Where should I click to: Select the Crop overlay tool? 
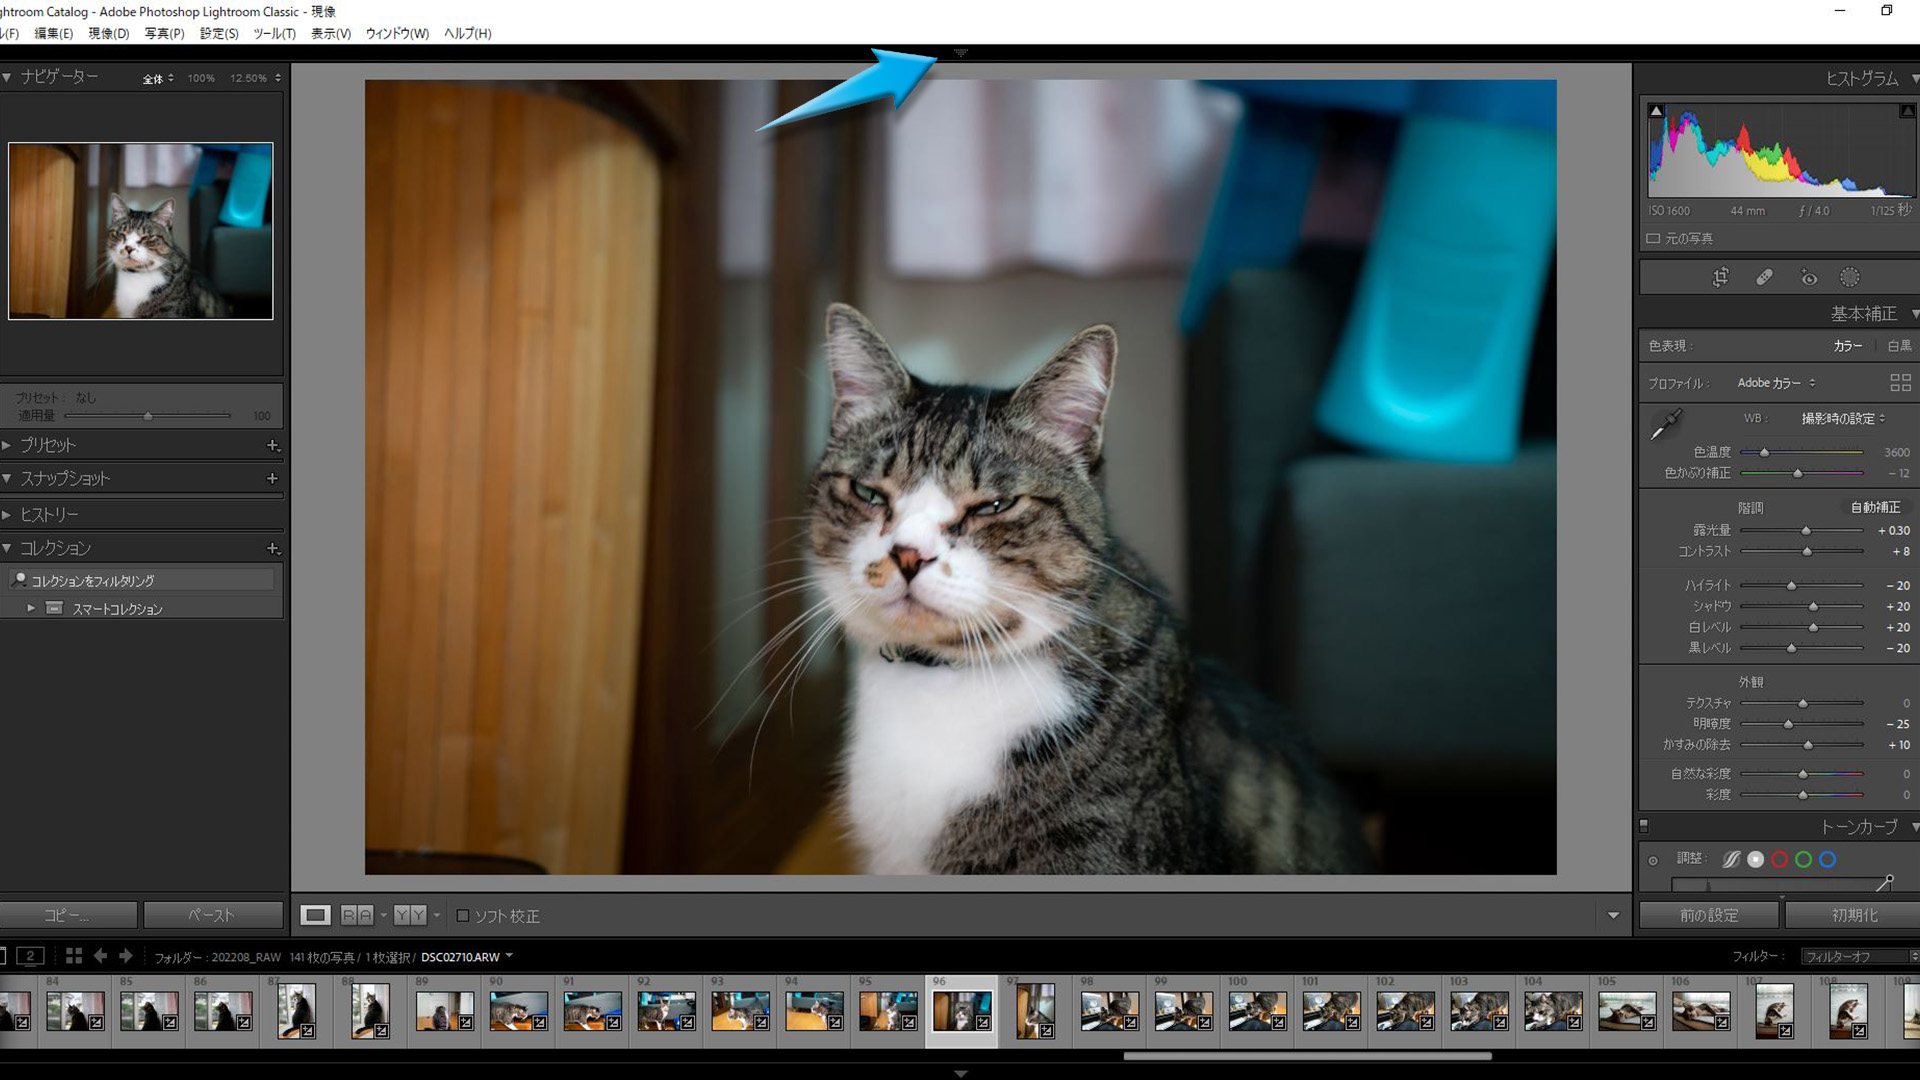(1720, 278)
